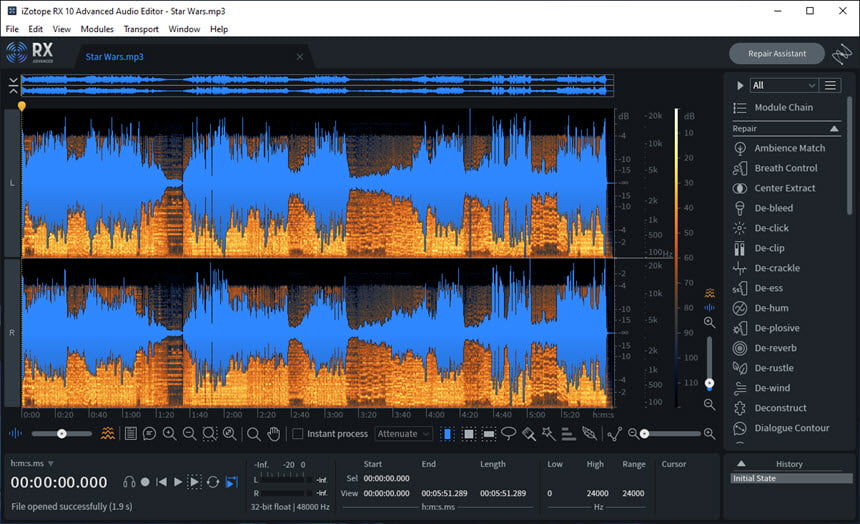Screen dimensions: 860x524
Task: Open the Edit menu
Action: [x=36, y=29]
